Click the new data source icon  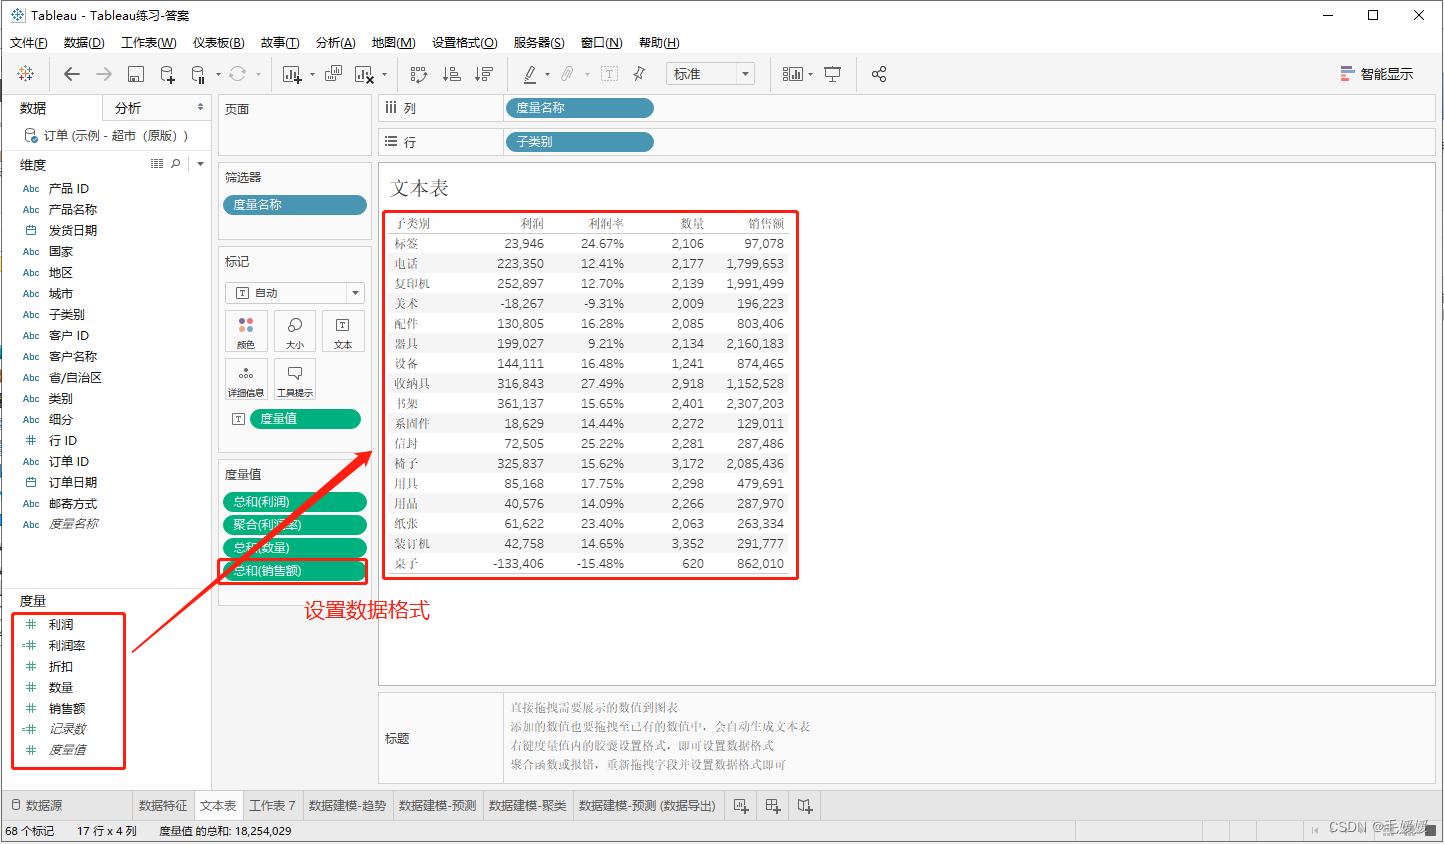(167, 74)
